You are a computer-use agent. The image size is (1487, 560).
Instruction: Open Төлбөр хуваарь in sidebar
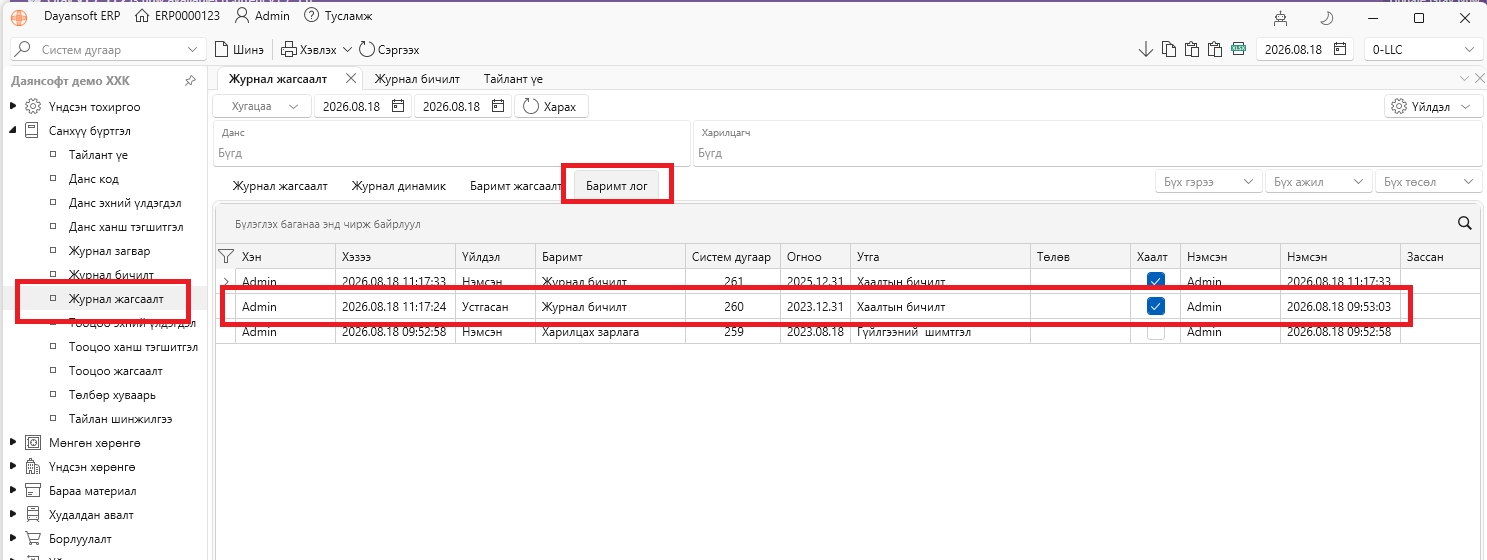pyautogui.click(x=112, y=395)
